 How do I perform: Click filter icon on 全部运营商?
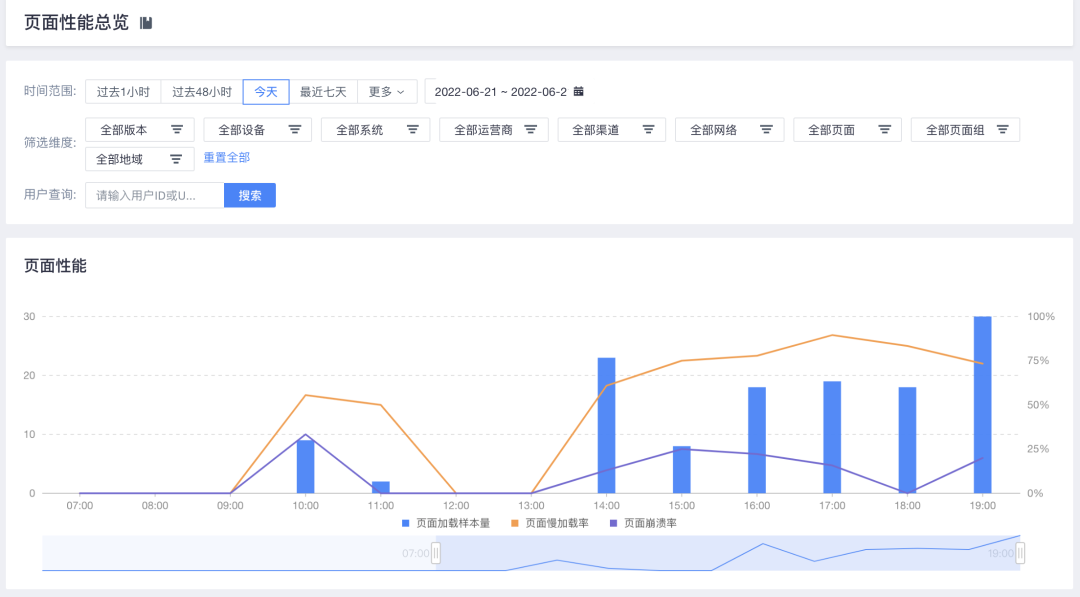click(x=531, y=130)
